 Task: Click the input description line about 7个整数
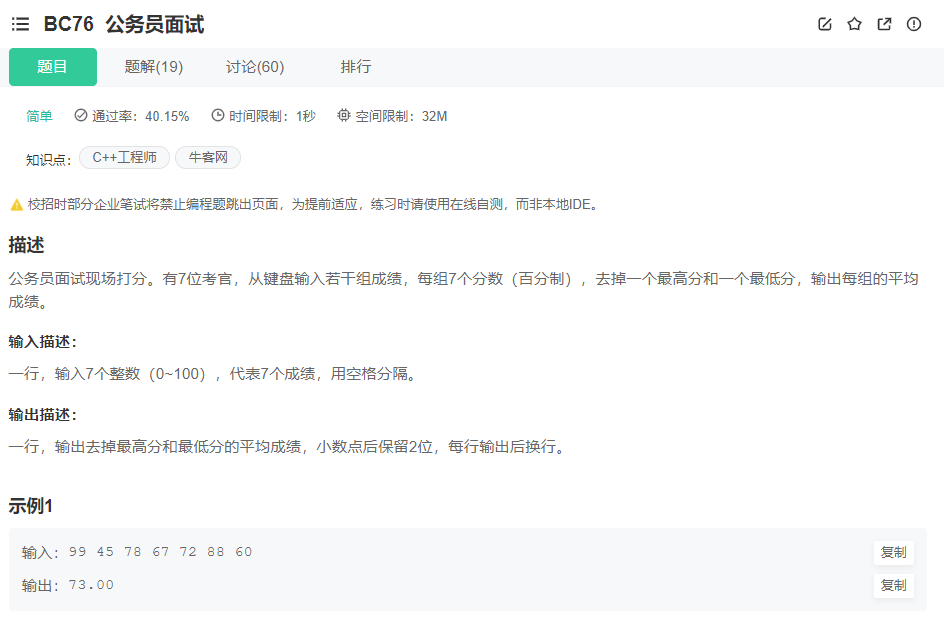[213, 374]
